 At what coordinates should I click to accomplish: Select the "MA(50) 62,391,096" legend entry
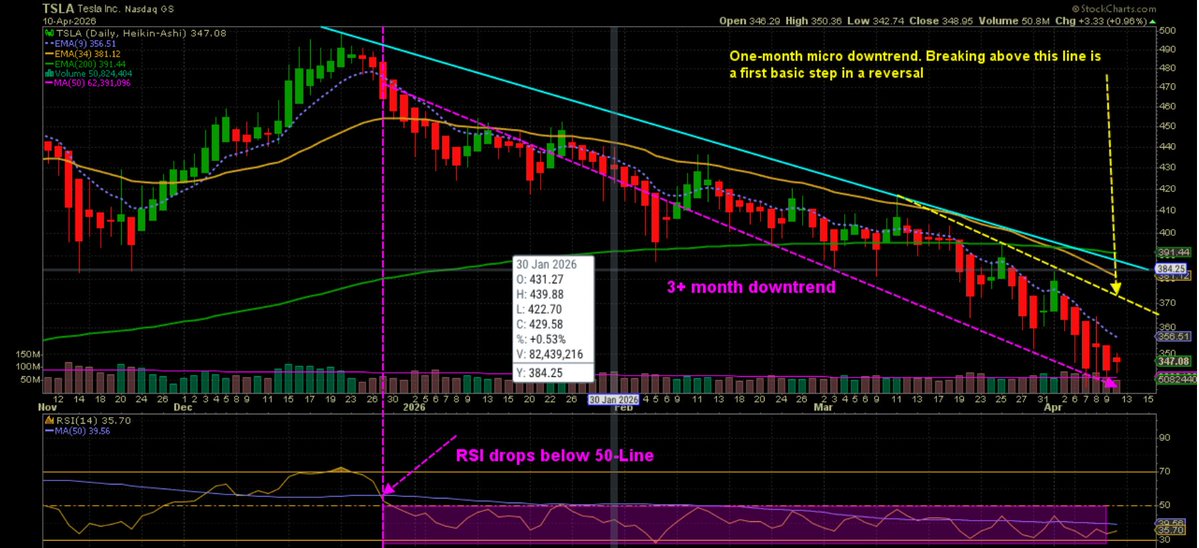tap(92, 83)
